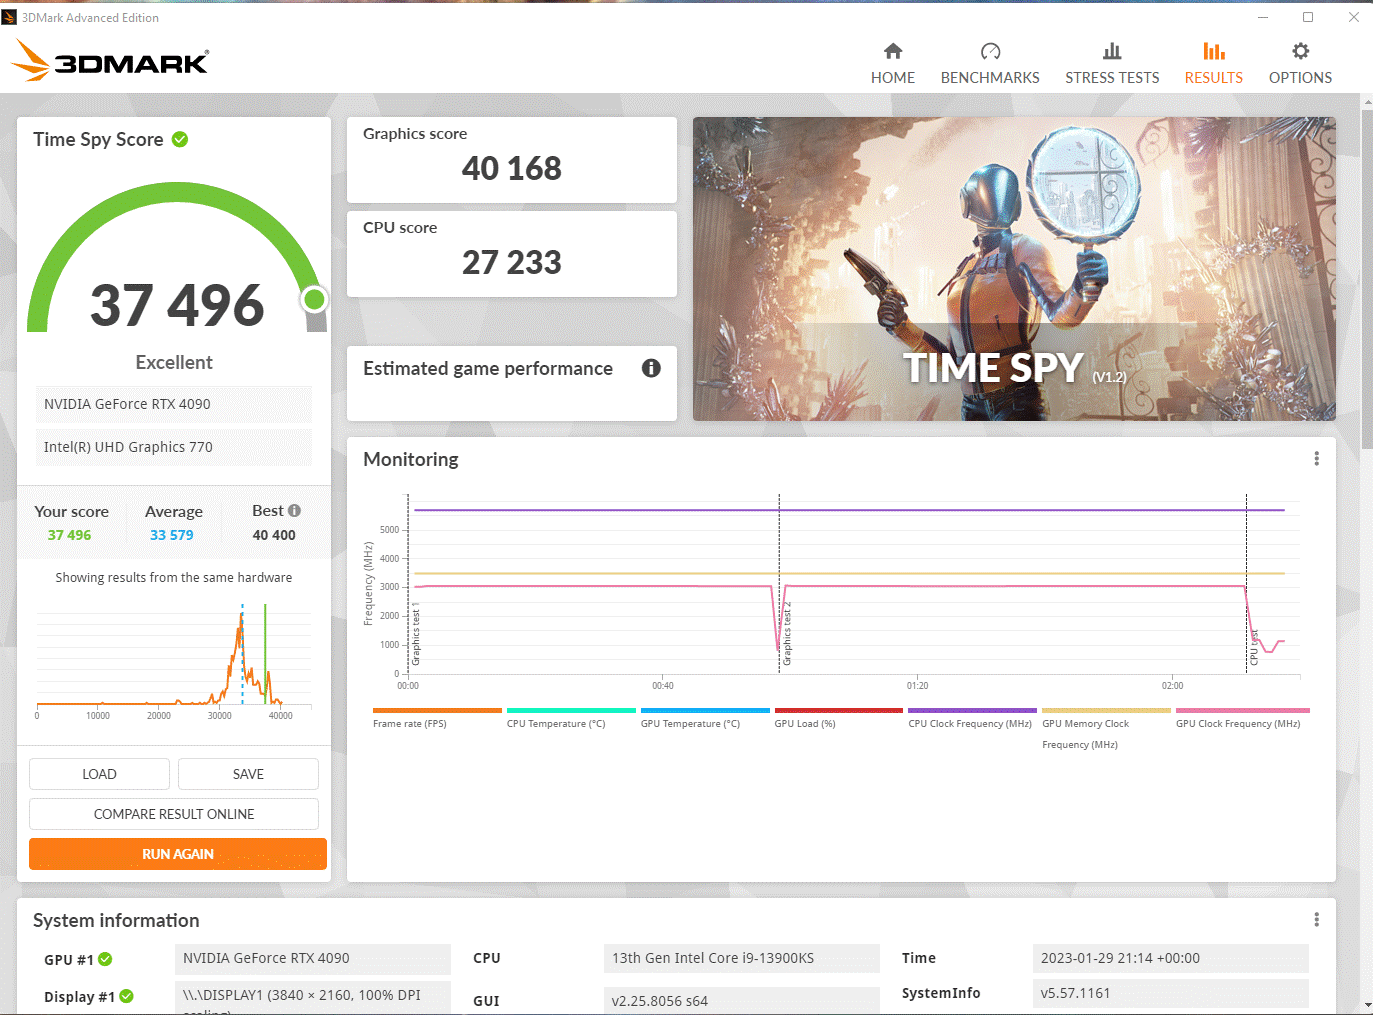Click the info icon next to the Best score
The height and width of the screenshot is (1015, 1373).
click(293, 510)
